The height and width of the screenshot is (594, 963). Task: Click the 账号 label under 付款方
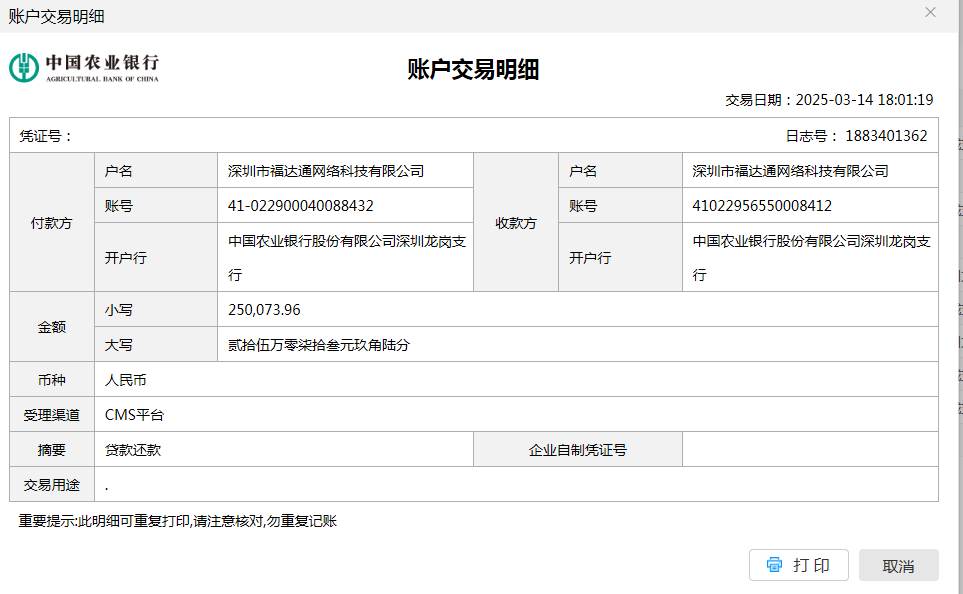119,206
